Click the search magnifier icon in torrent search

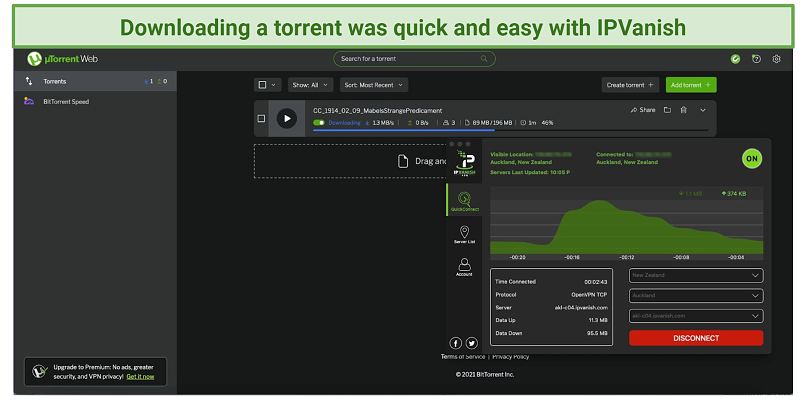484,59
